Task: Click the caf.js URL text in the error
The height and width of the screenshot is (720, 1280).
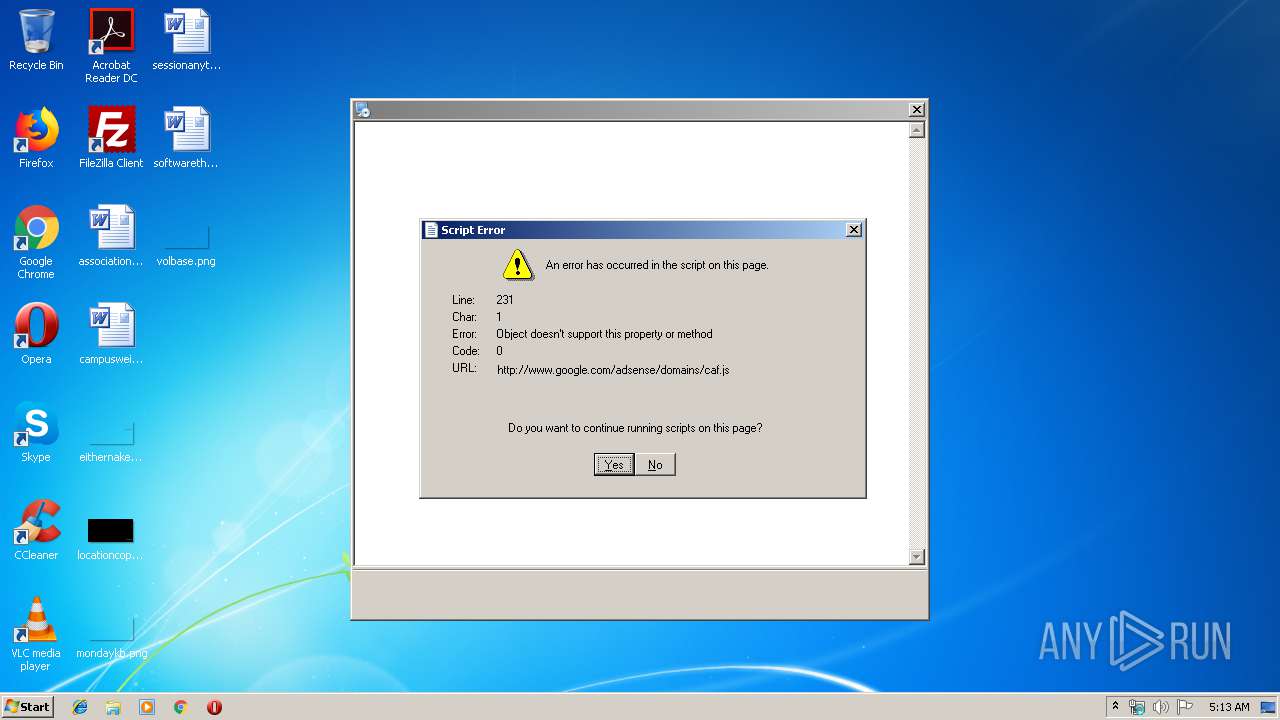Action: (x=613, y=370)
